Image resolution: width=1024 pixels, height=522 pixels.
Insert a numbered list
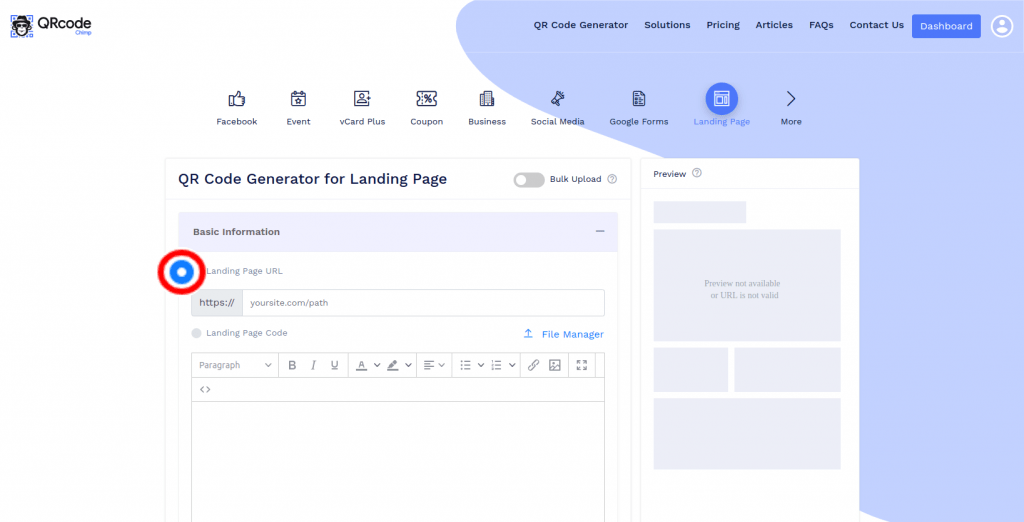(496, 365)
